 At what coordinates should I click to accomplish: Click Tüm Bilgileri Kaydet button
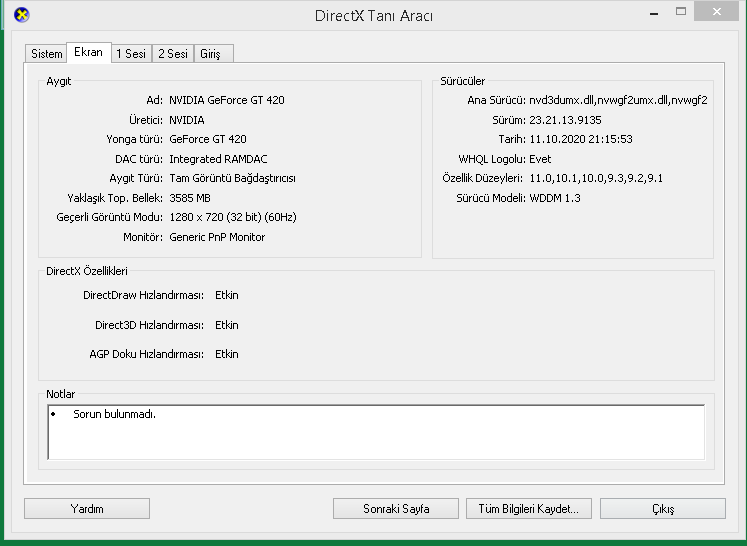point(529,509)
